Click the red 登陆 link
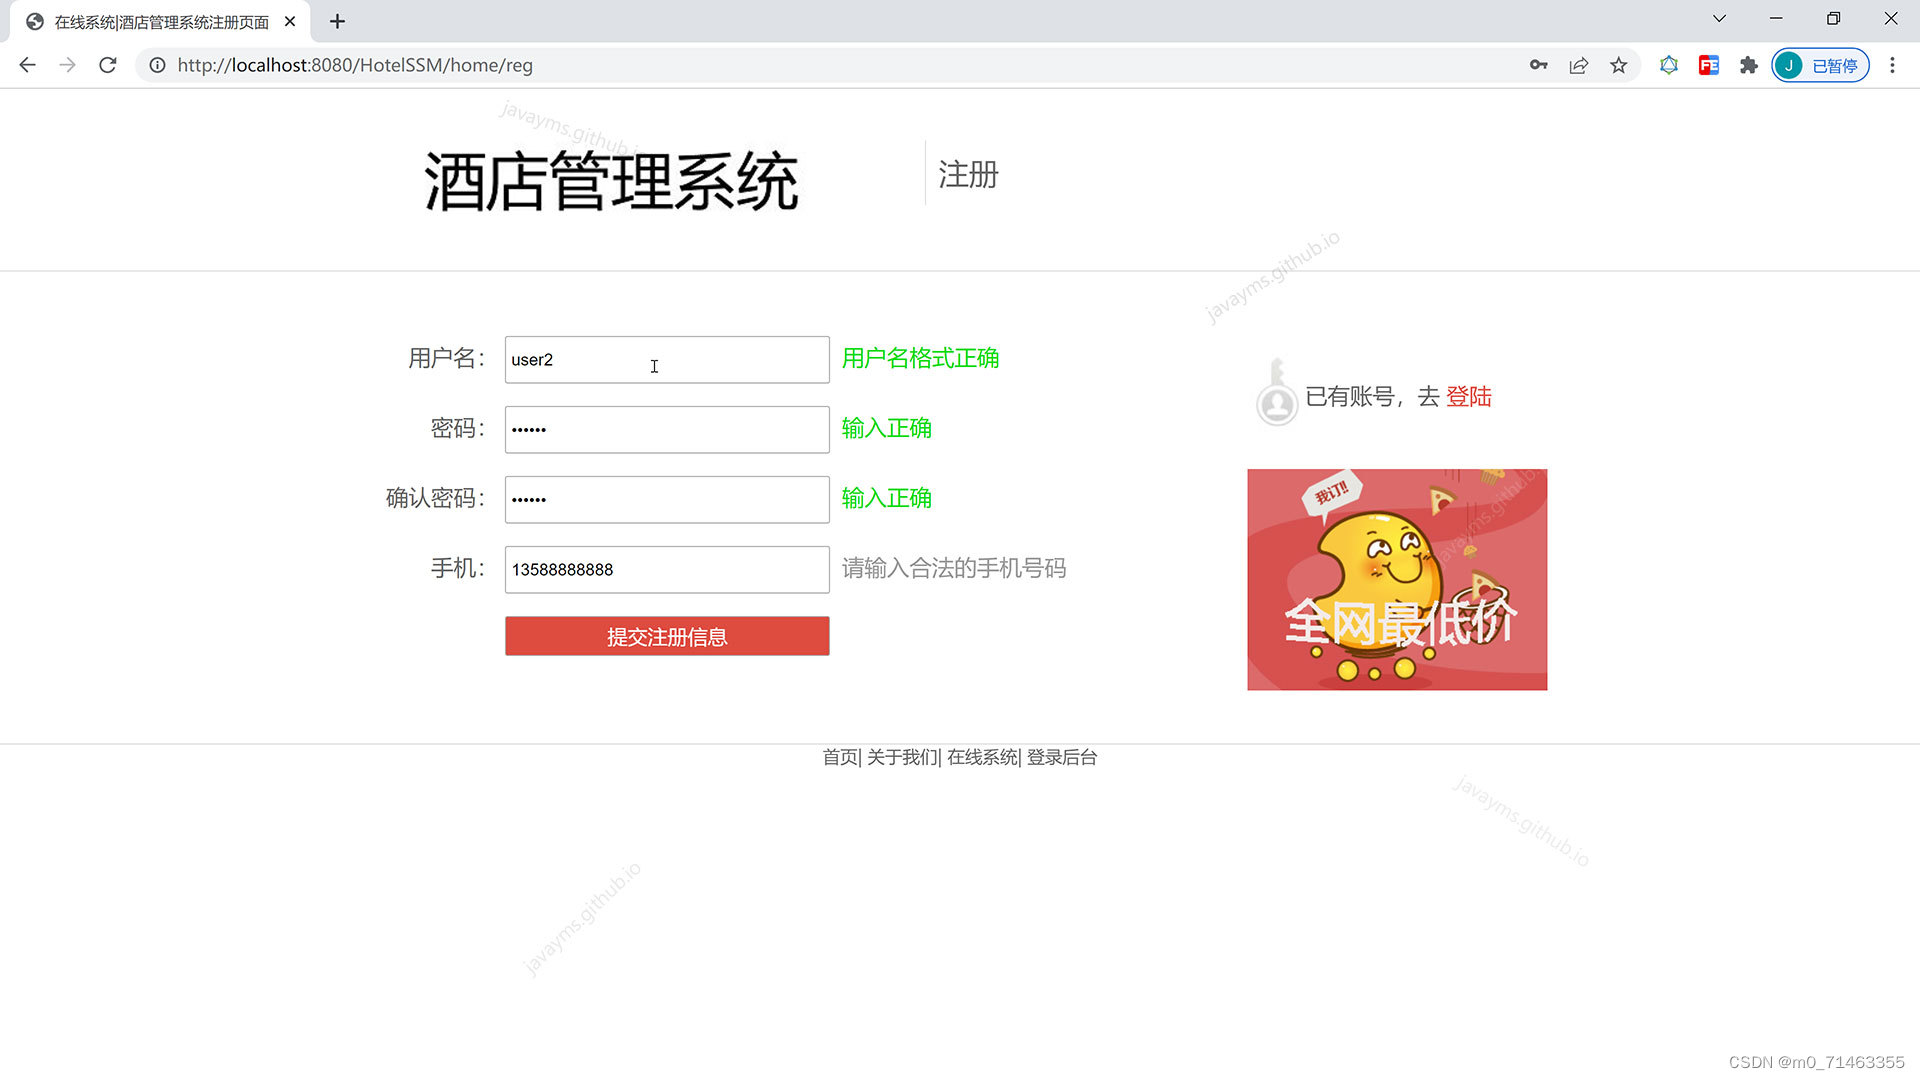This screenshot has width=1920, height=1080. (1468, 397)
